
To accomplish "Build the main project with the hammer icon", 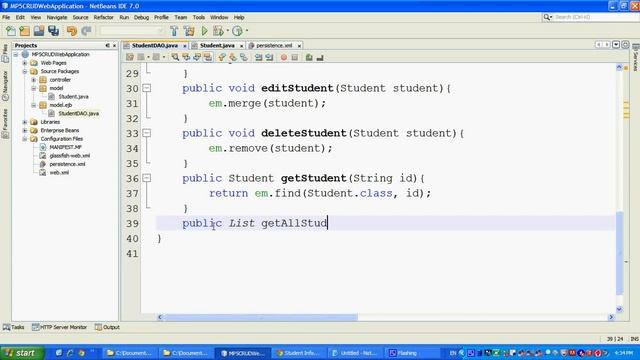I will point(174,31).
